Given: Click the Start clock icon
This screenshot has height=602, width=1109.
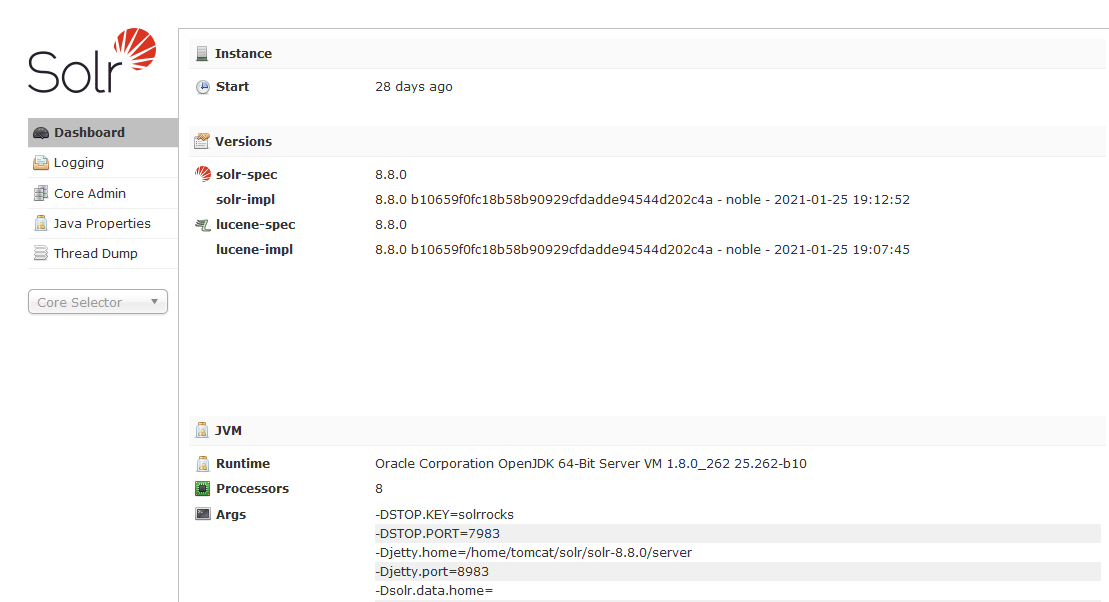Looking at the screenshot, I should coord(203,87).
